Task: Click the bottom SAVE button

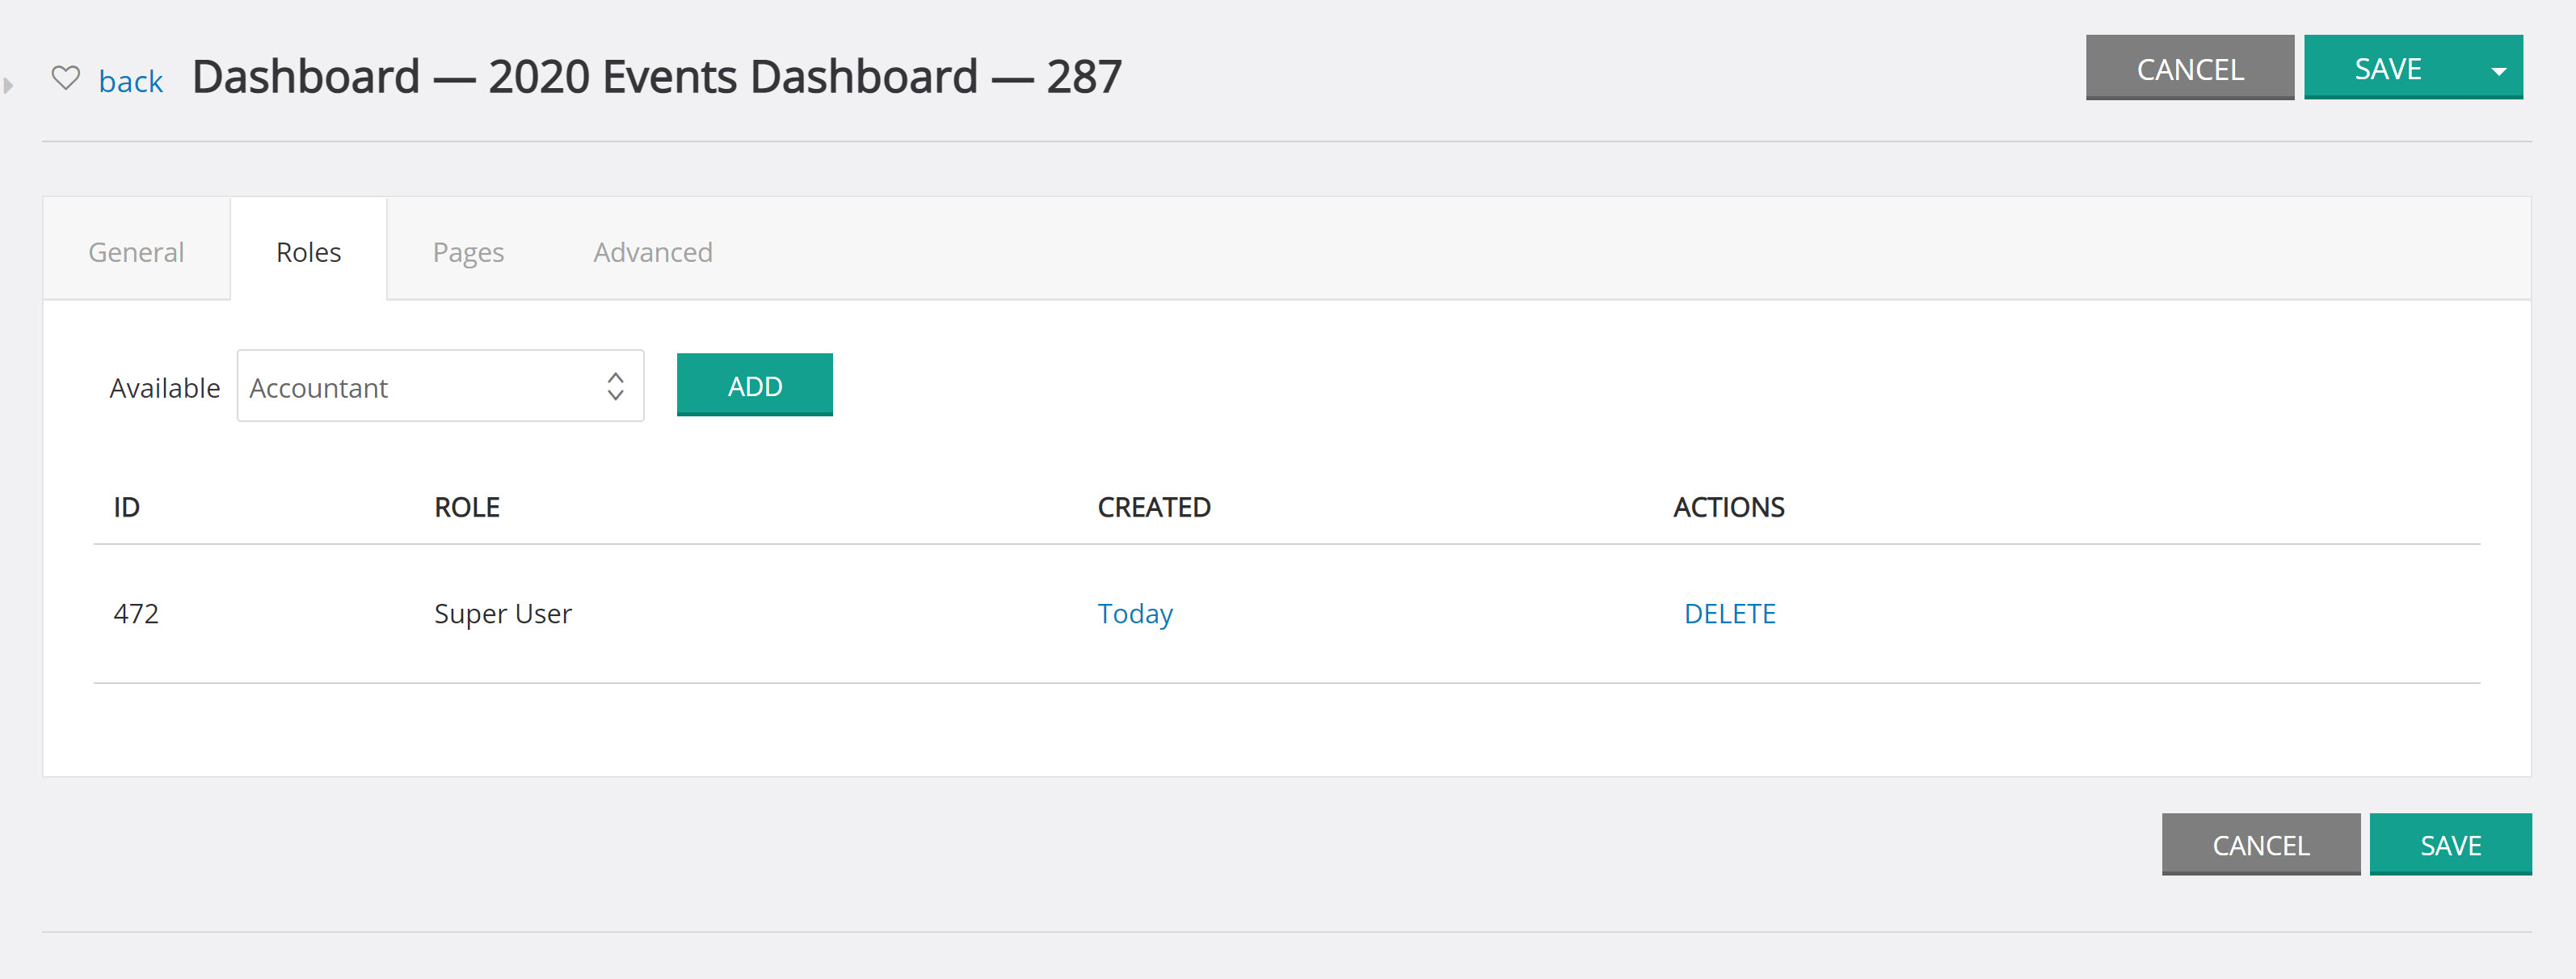Action: [x=2450, y=845]
